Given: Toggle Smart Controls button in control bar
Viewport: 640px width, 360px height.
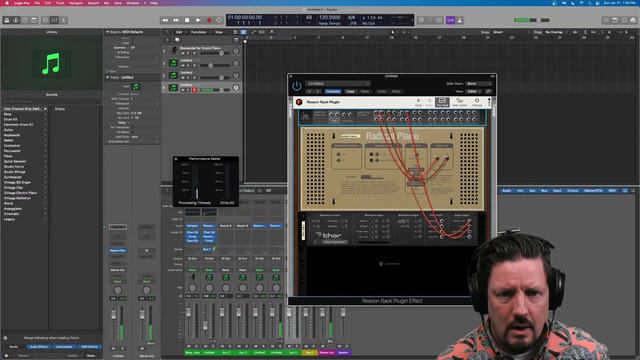Looking at the screenshot, I should pos(45,20).
